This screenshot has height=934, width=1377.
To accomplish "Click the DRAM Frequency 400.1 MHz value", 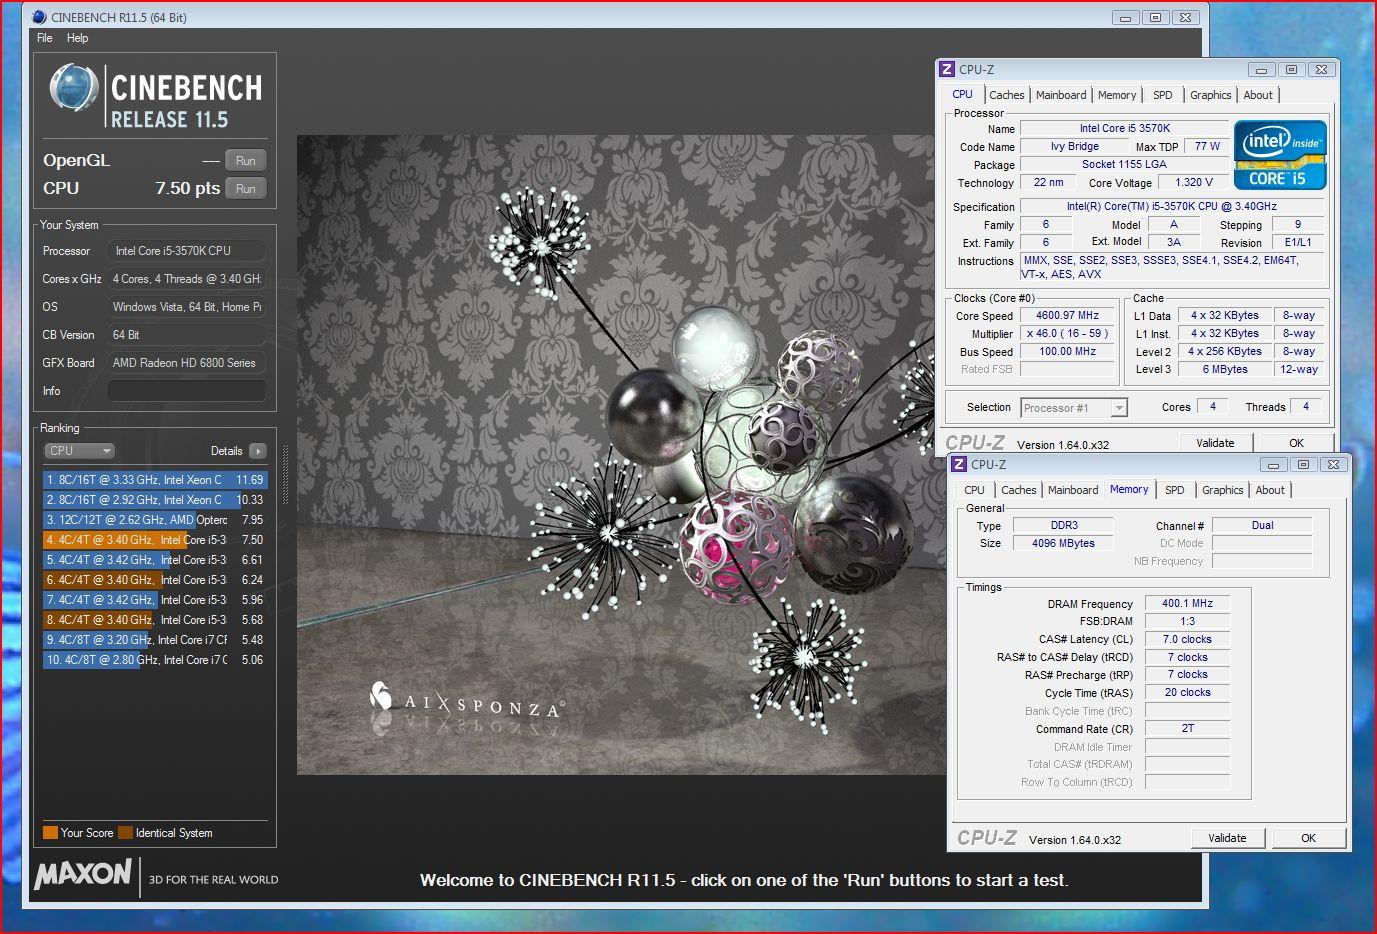I will coord(1187,603).
